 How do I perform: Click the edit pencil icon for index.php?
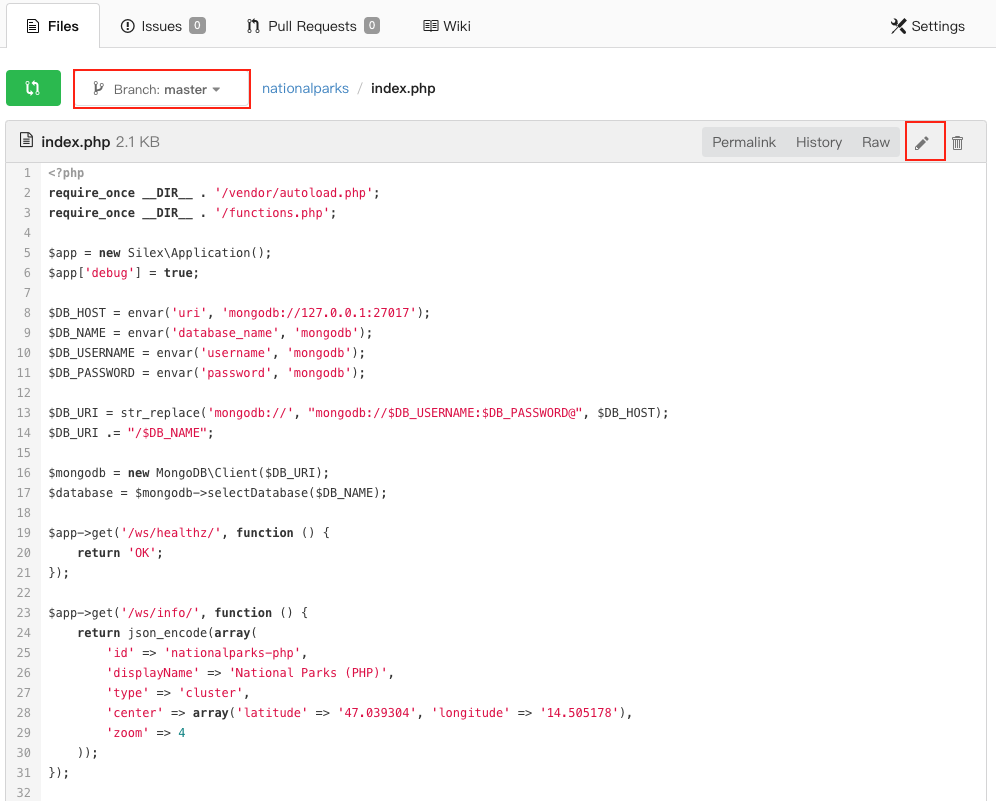(x=924, y=141)
